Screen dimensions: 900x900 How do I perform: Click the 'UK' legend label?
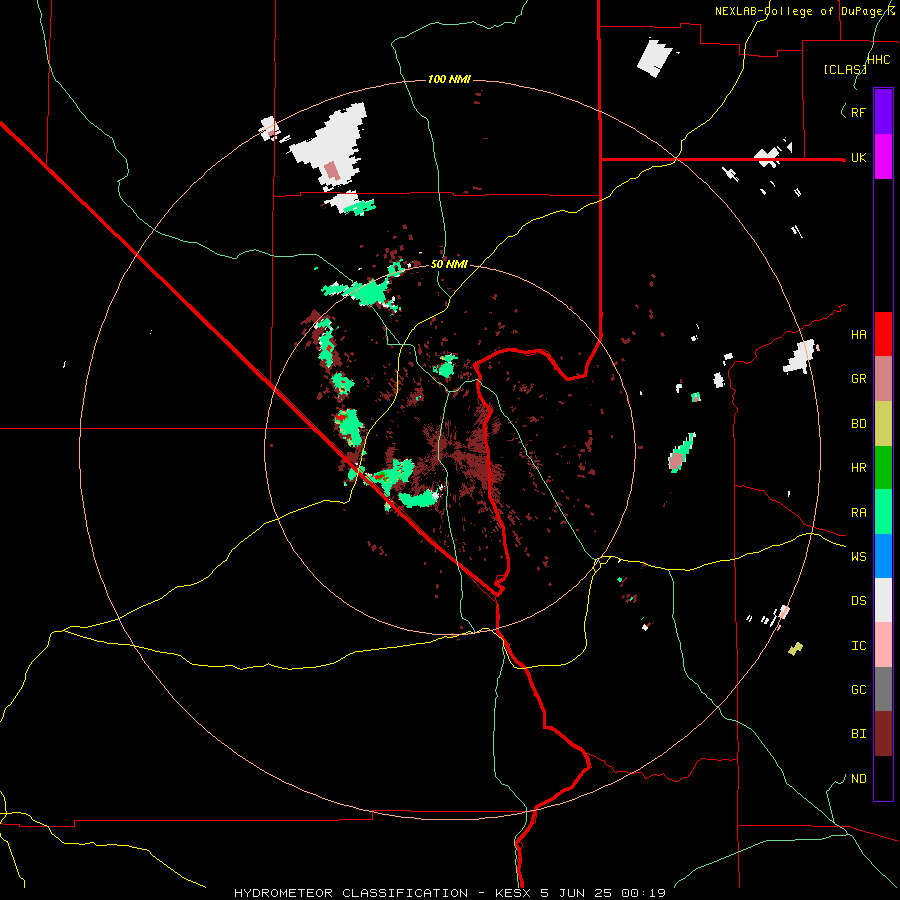[x=858, y=157]
